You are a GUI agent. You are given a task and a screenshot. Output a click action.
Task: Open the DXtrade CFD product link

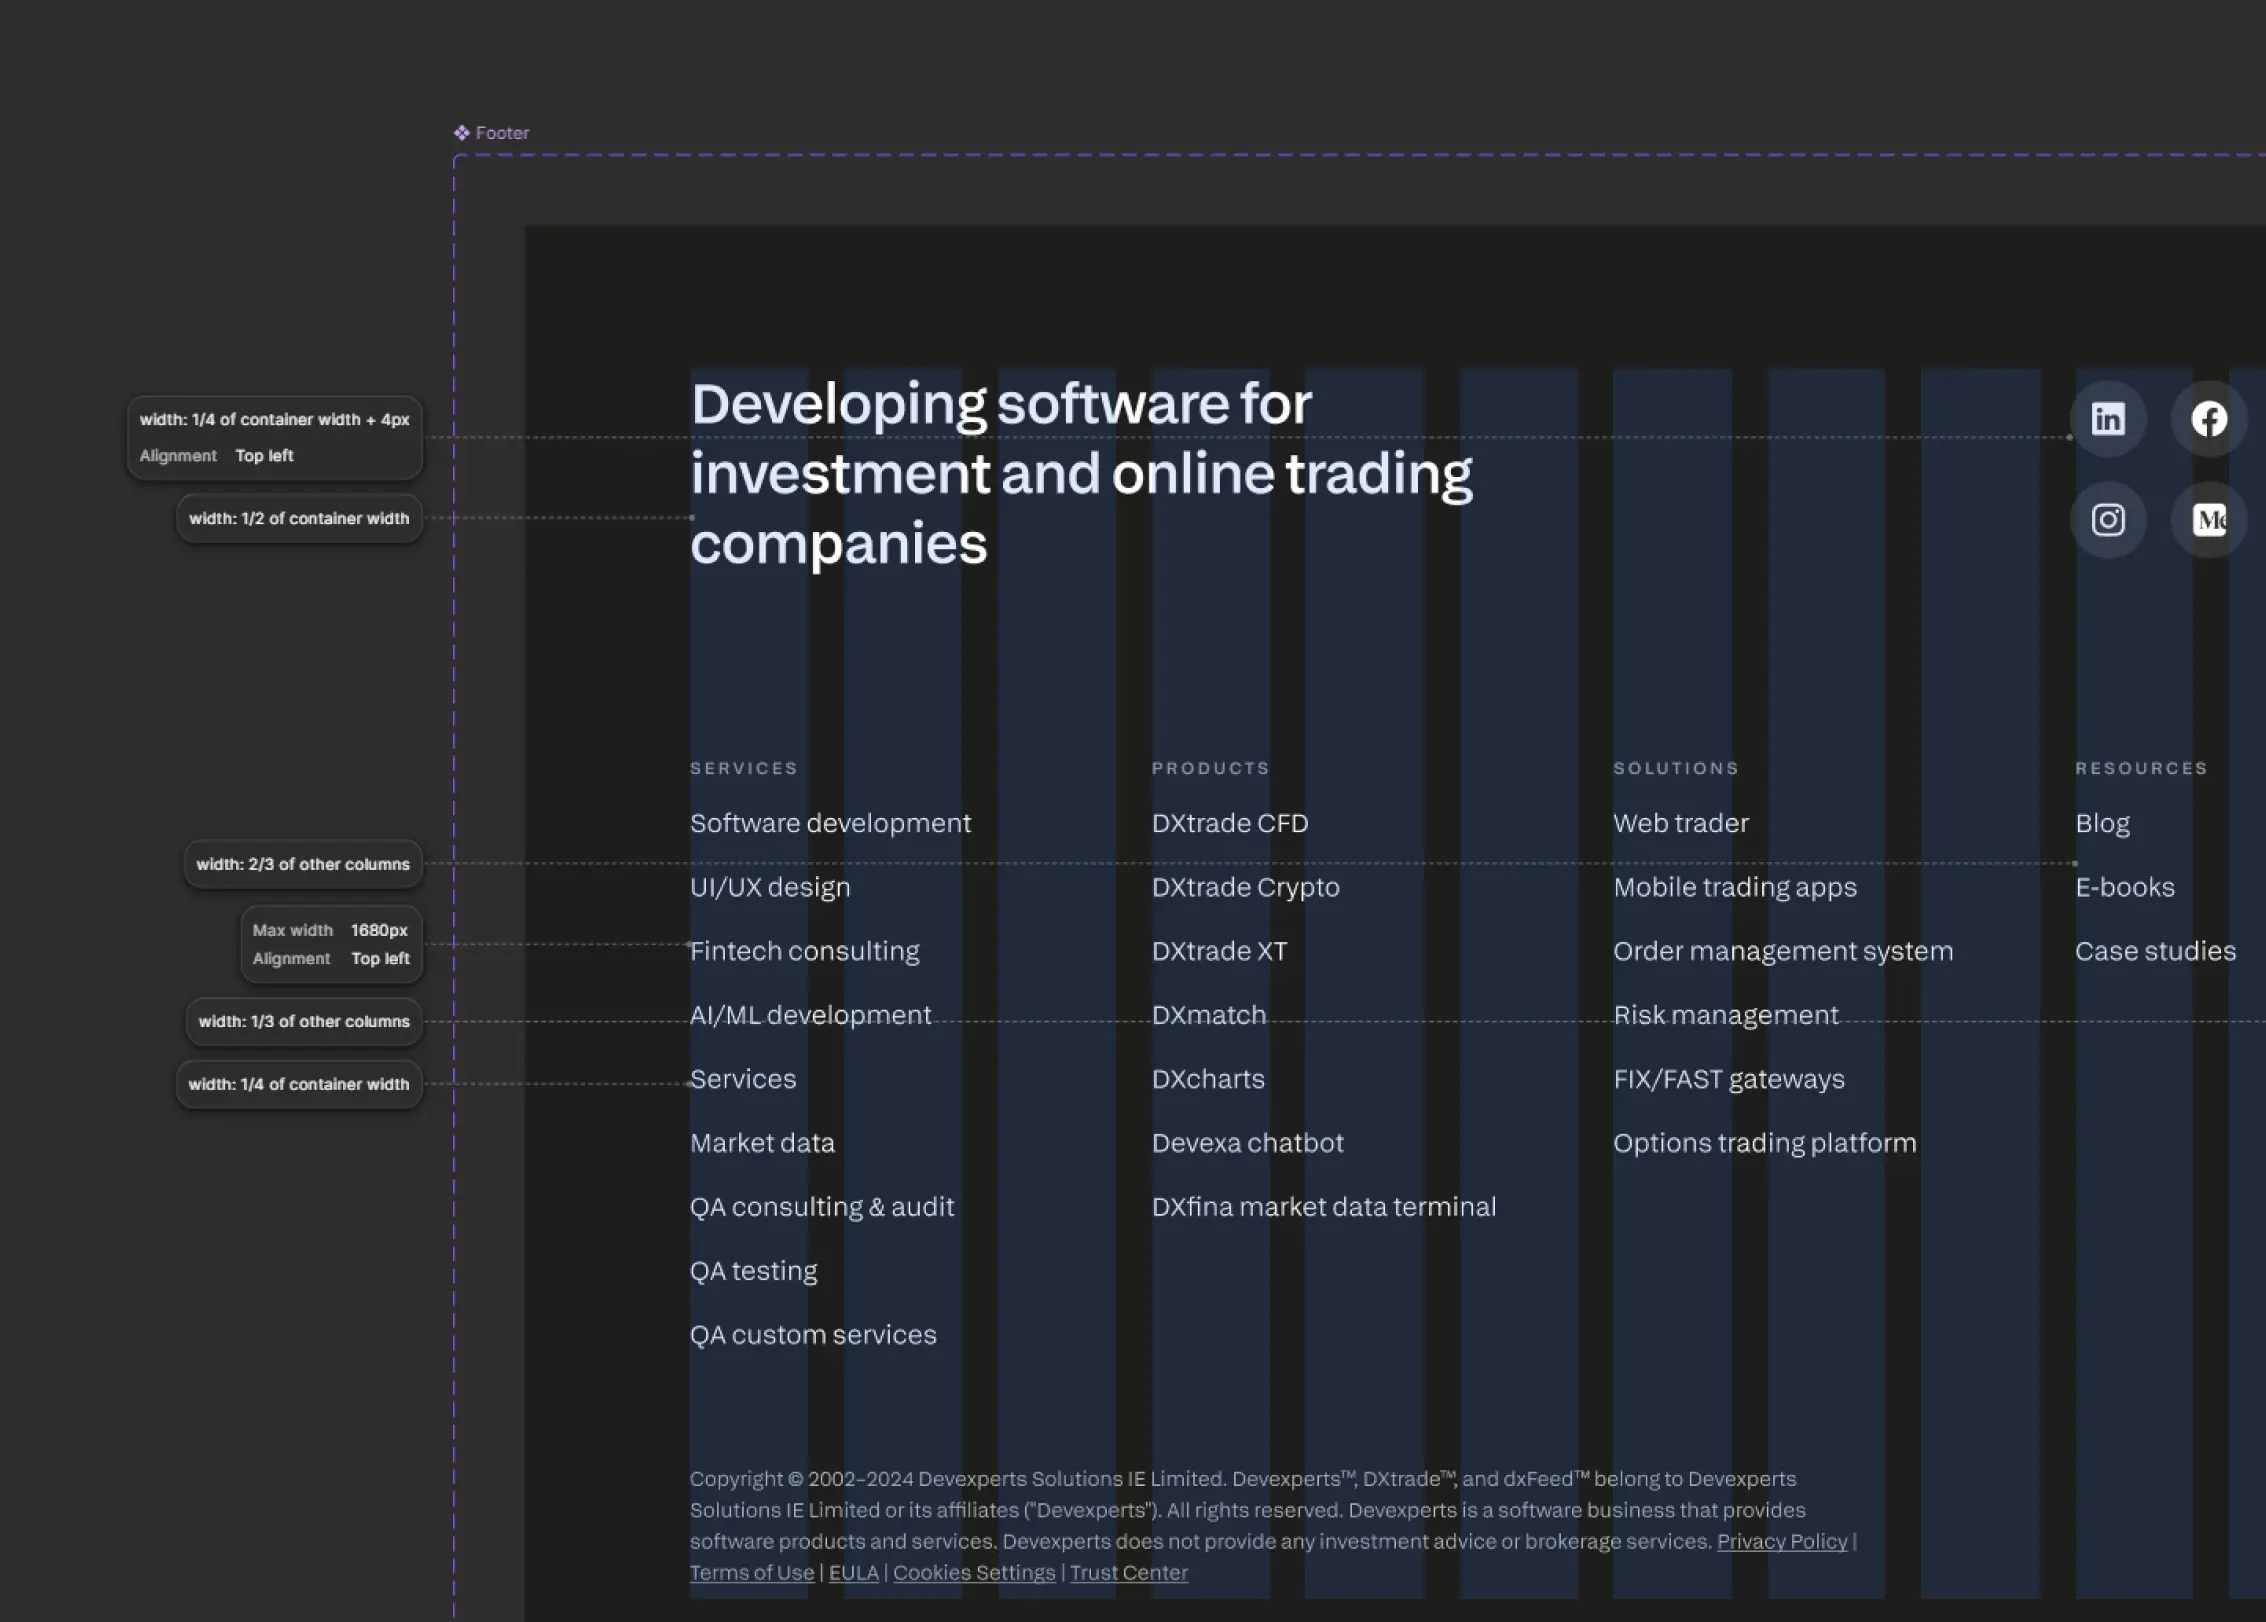(x=1230, y=822)
